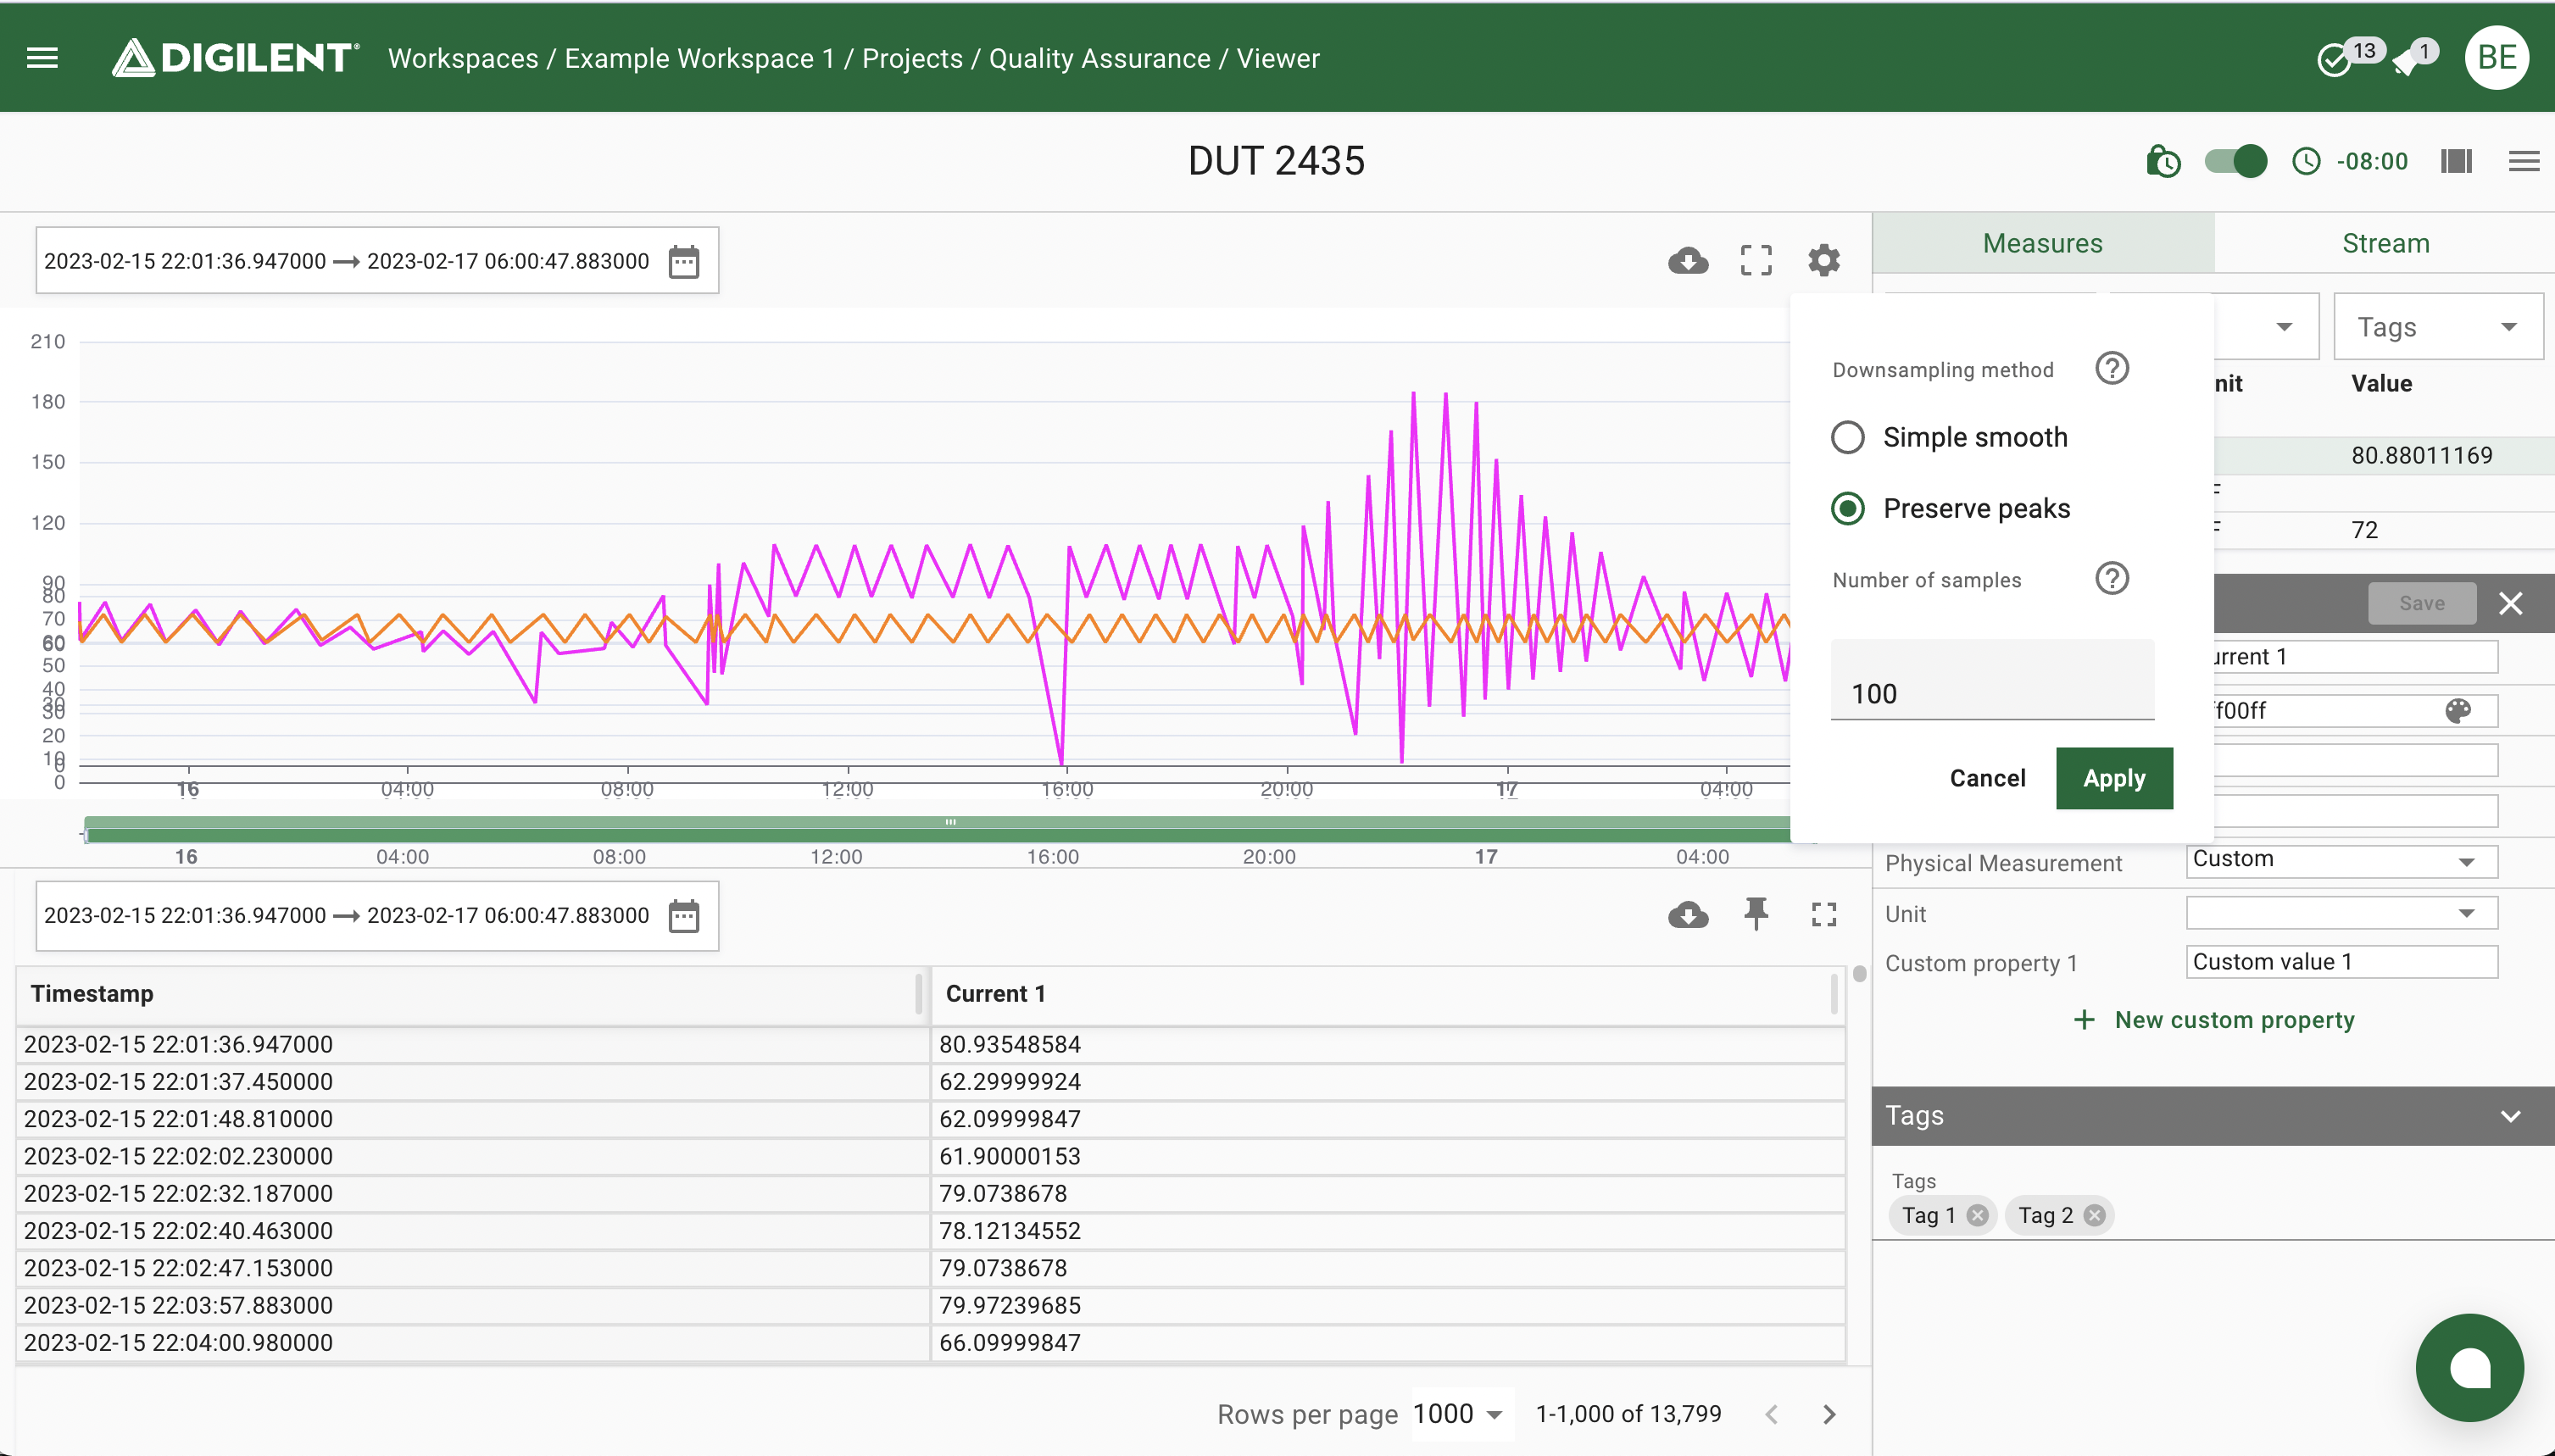This screenshot has width=2555, height=1456.
Task: Open the table date range calendar
Action: coord(684,916)
